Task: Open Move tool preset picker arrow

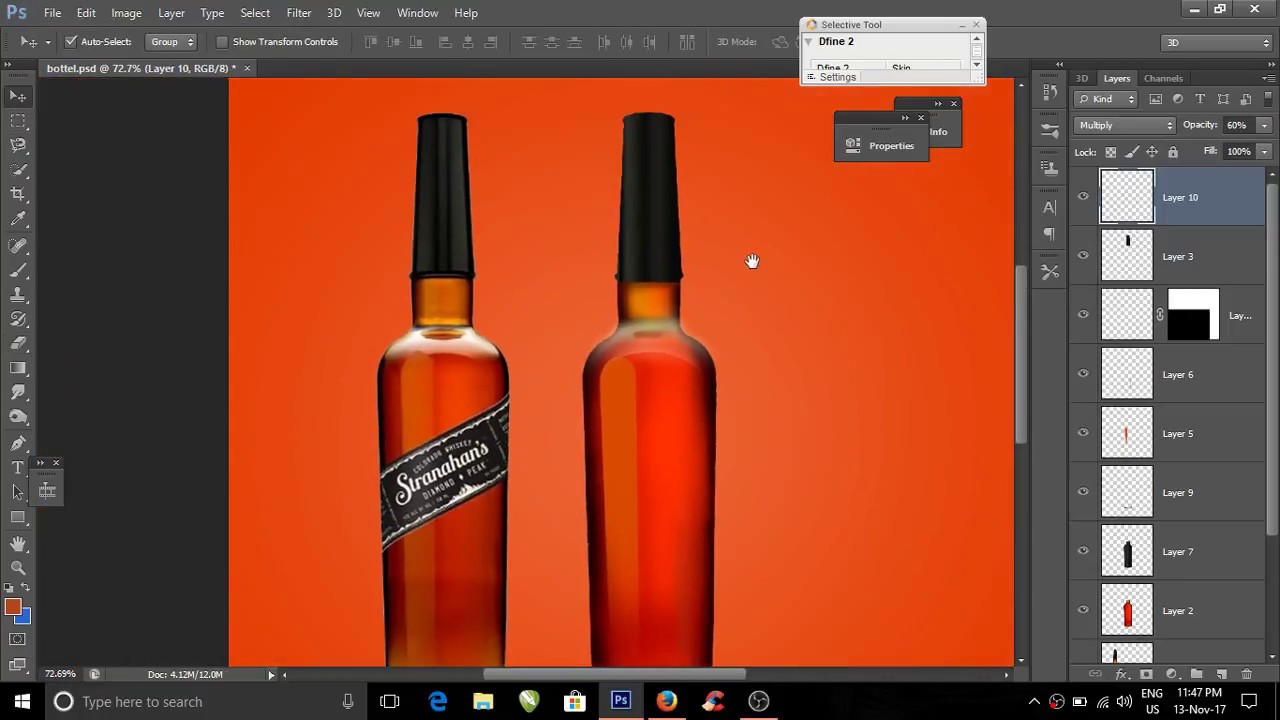Action: click(x=47, y=42)
